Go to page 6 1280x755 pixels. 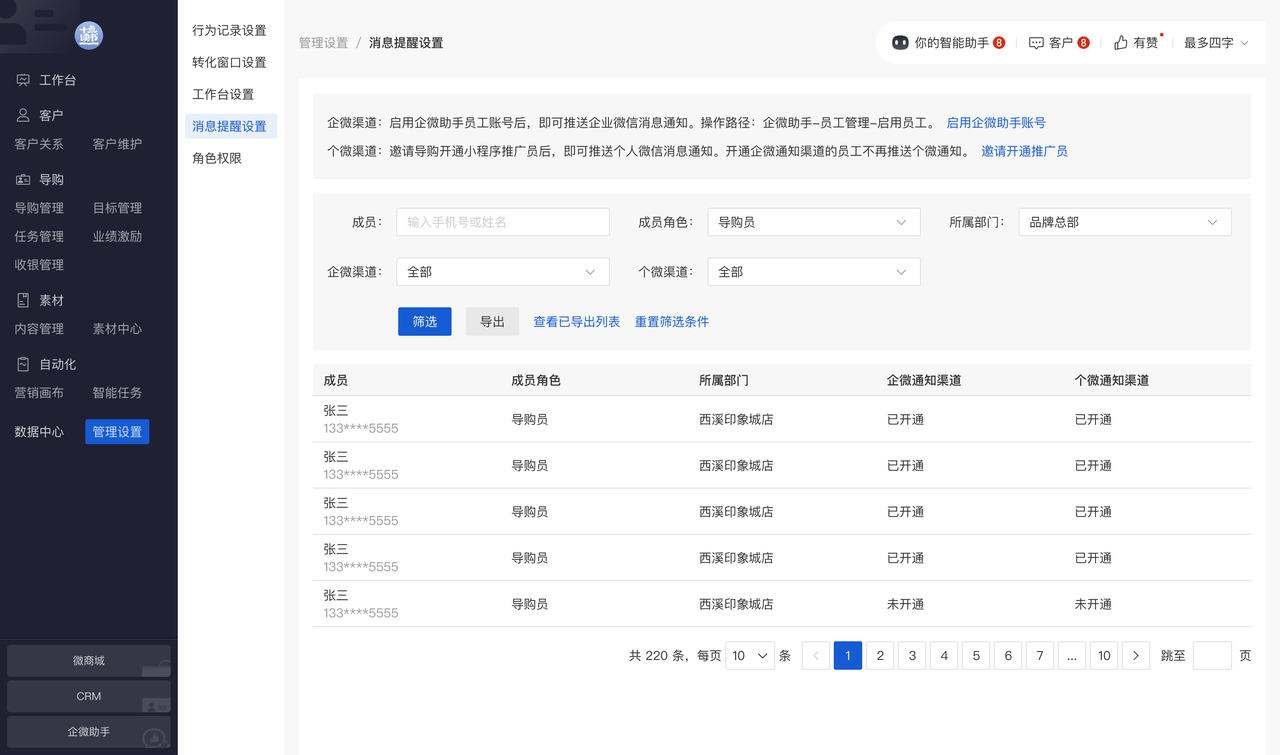click(1008, 656)
